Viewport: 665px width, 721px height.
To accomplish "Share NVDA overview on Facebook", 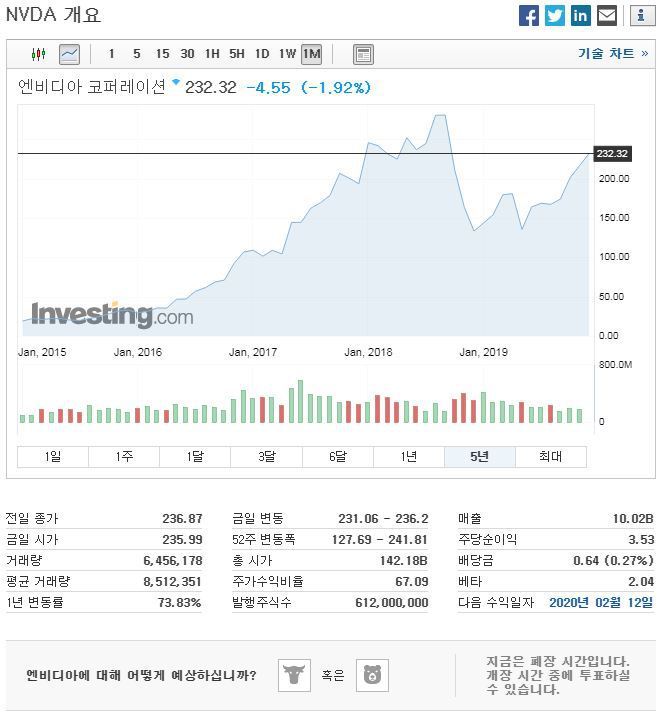I will (x=528, y=16).
